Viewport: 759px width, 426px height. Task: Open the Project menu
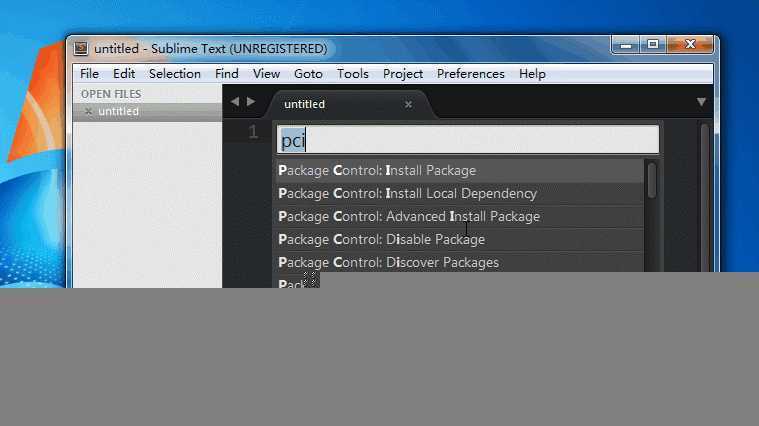tap(403, 74)
